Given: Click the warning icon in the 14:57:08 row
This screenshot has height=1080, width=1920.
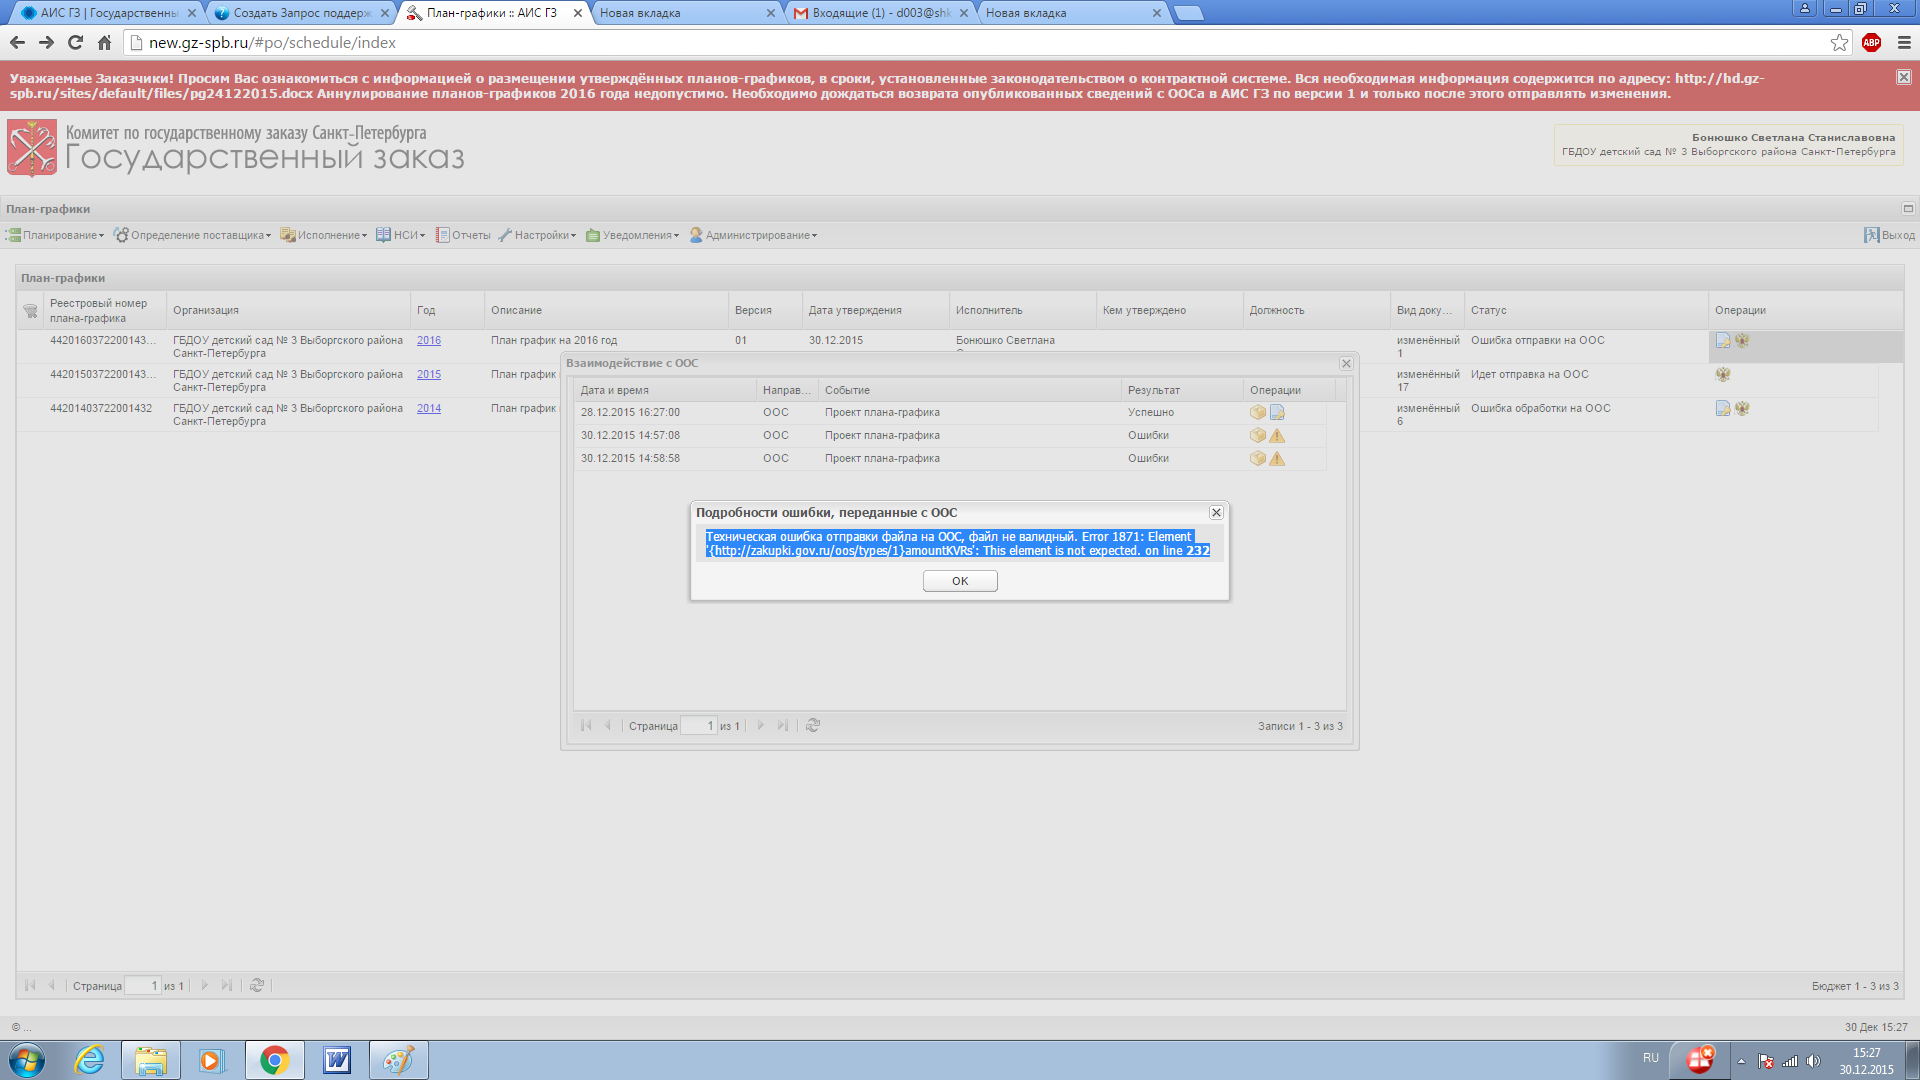Looking at the screenshot, I should (1277, 436).
